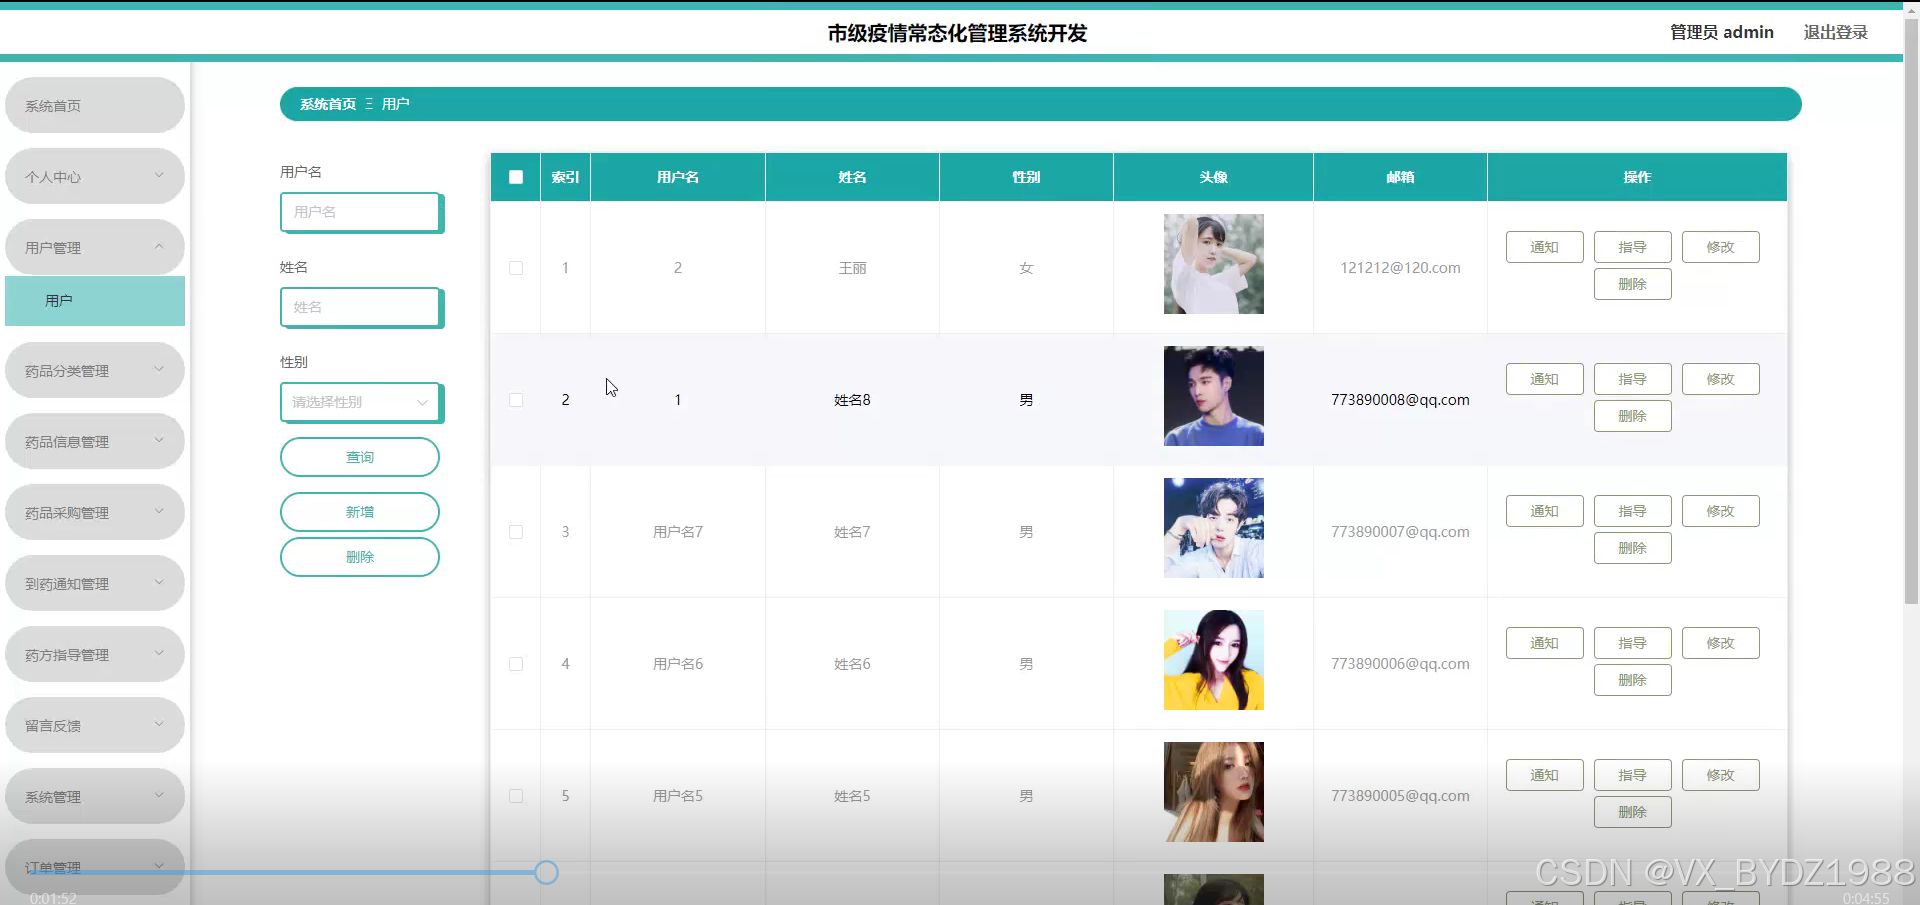Click 通知 for the 王丽 row
This screenshot has height=905, width=1920.
(x=1544, y=247)
